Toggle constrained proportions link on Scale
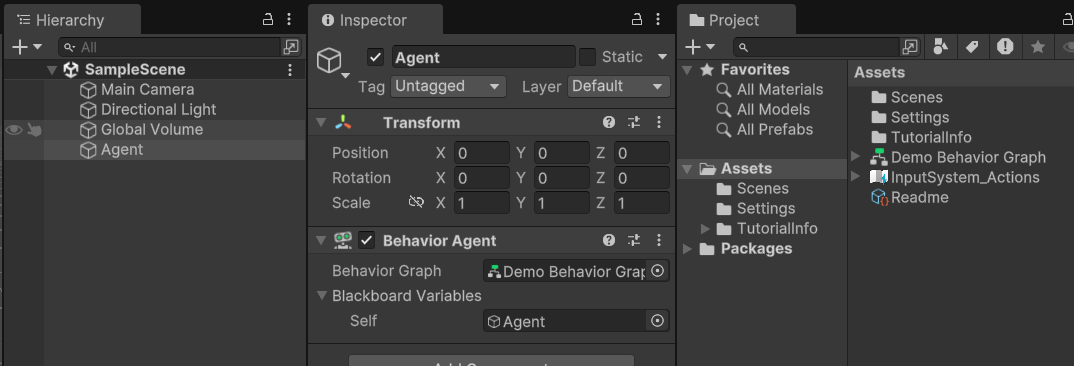 (x=416, y=202)
